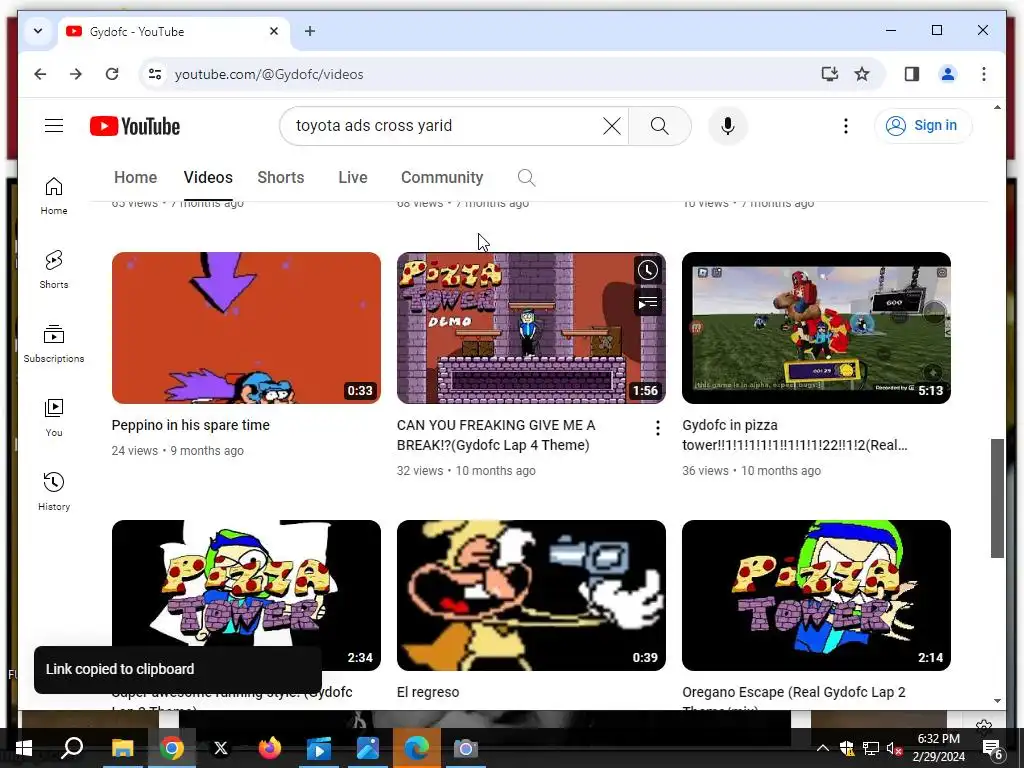Switch to the Live channel tab
Viewport: 1024px width, 768px height.
[353, 178]
